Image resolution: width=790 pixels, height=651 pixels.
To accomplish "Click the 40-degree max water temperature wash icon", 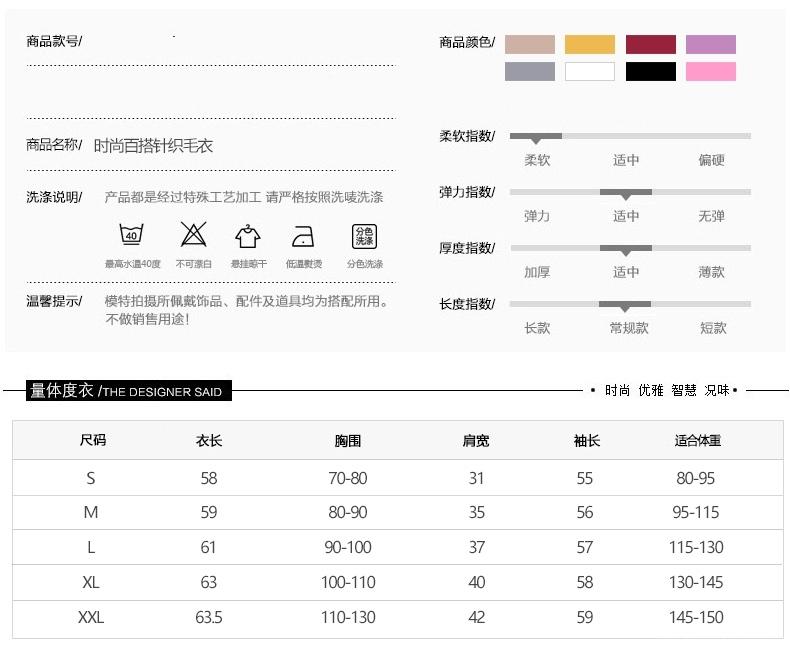I will 132,236.
